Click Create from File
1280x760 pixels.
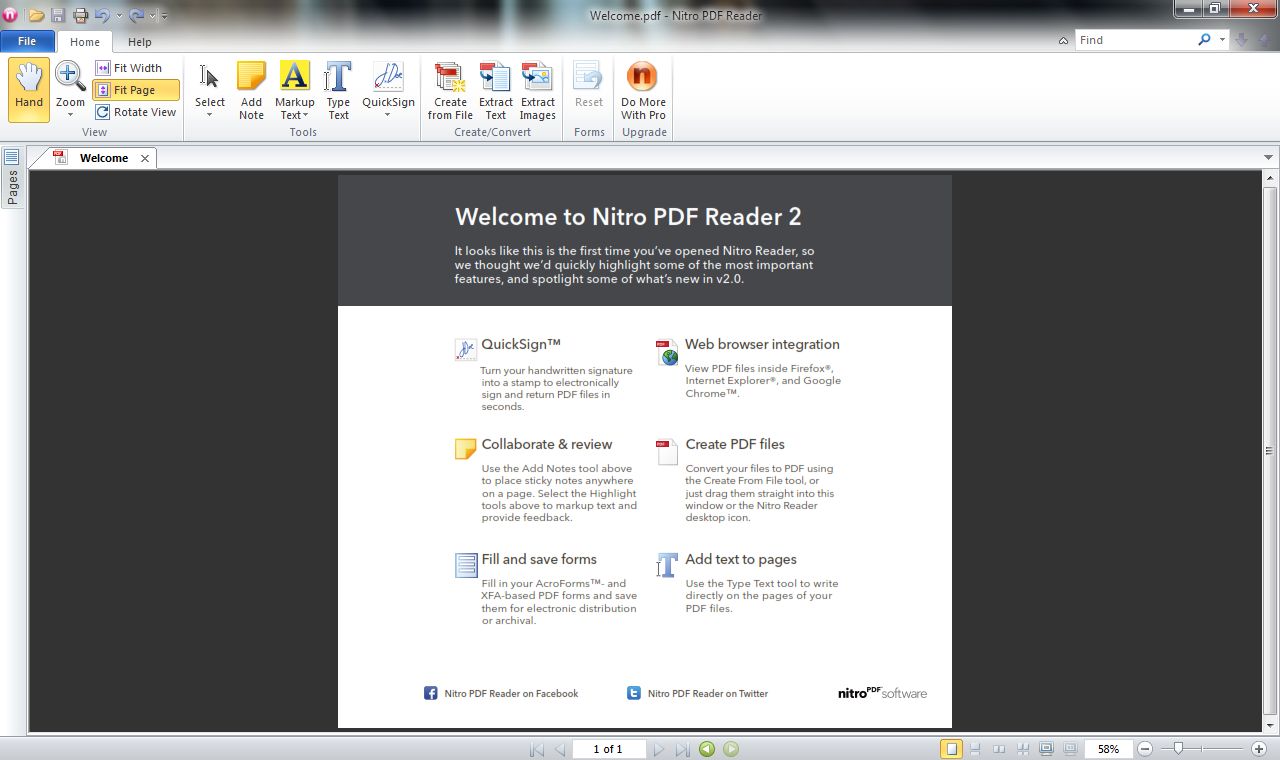pos(450,90)
